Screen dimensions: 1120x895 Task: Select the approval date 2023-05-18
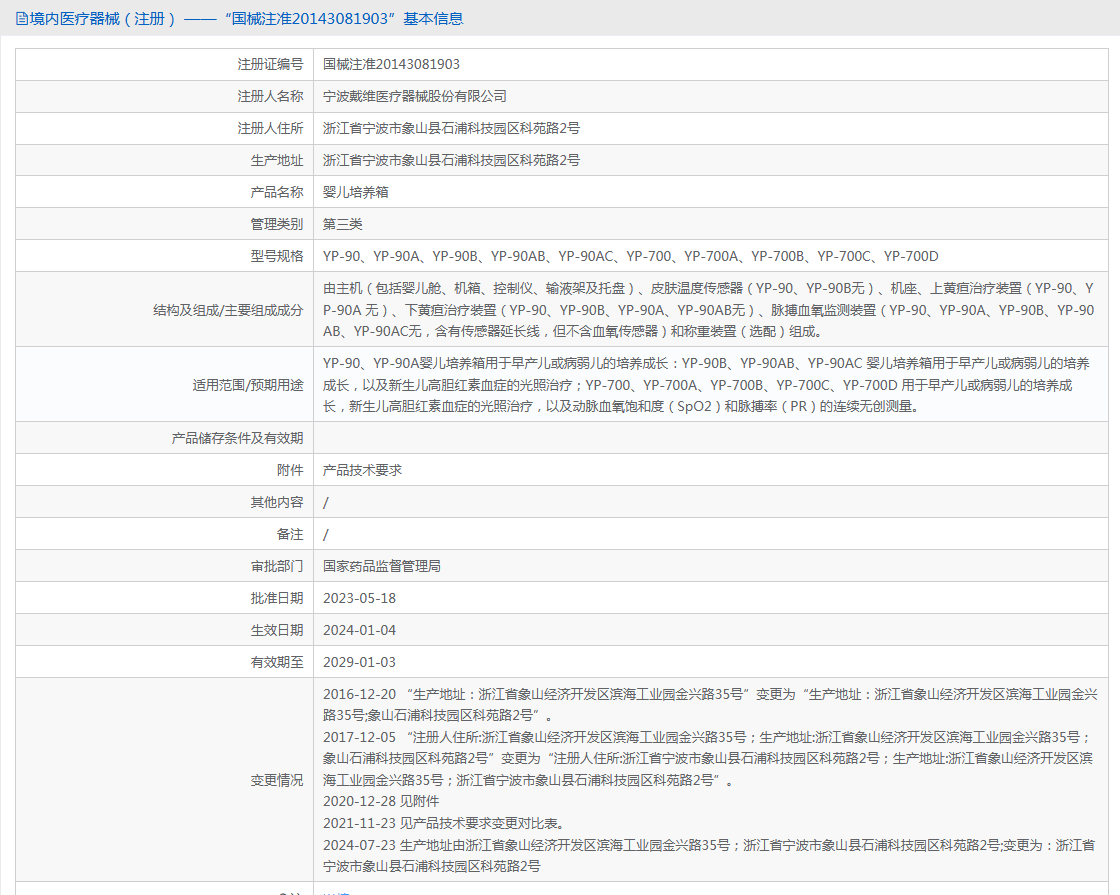(x=359, y=599)
